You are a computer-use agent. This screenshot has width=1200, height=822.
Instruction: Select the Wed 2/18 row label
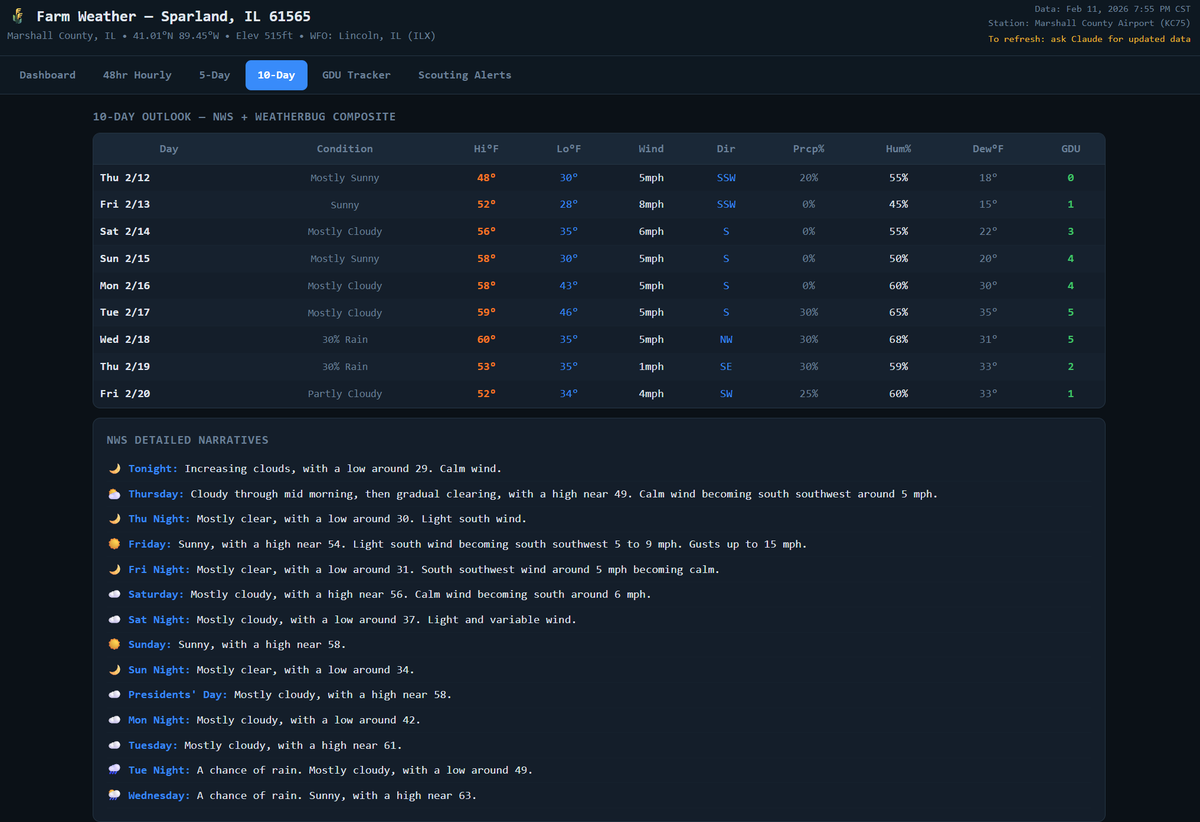click(x=125, y=340)
